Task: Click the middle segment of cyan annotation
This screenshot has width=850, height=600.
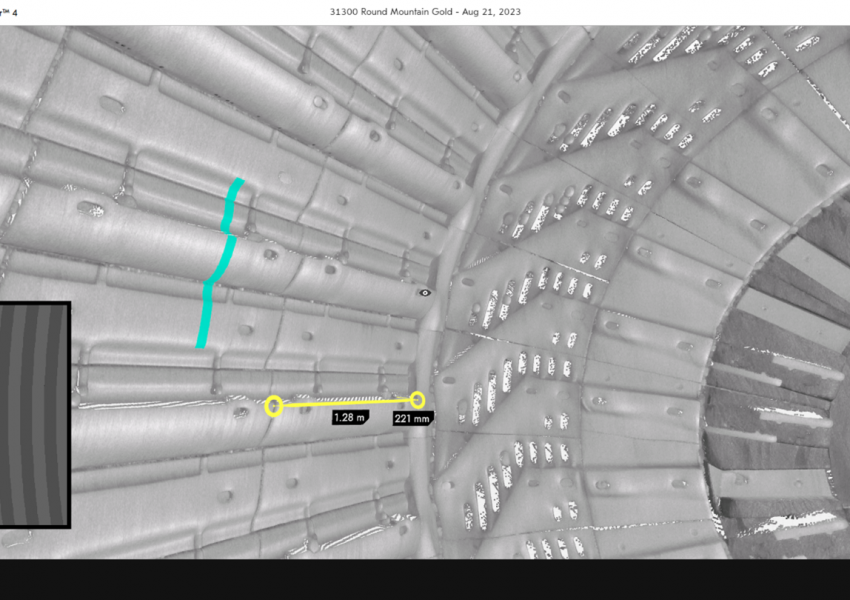Action: pos(218,262)
